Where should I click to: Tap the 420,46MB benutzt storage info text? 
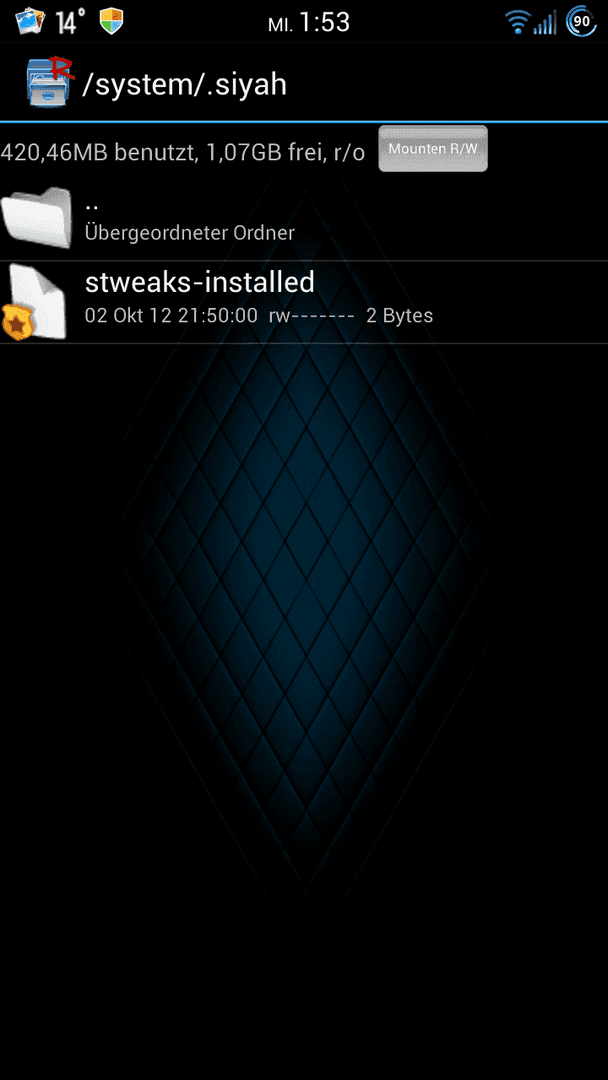pyautogui.click(x=99, y=152)
